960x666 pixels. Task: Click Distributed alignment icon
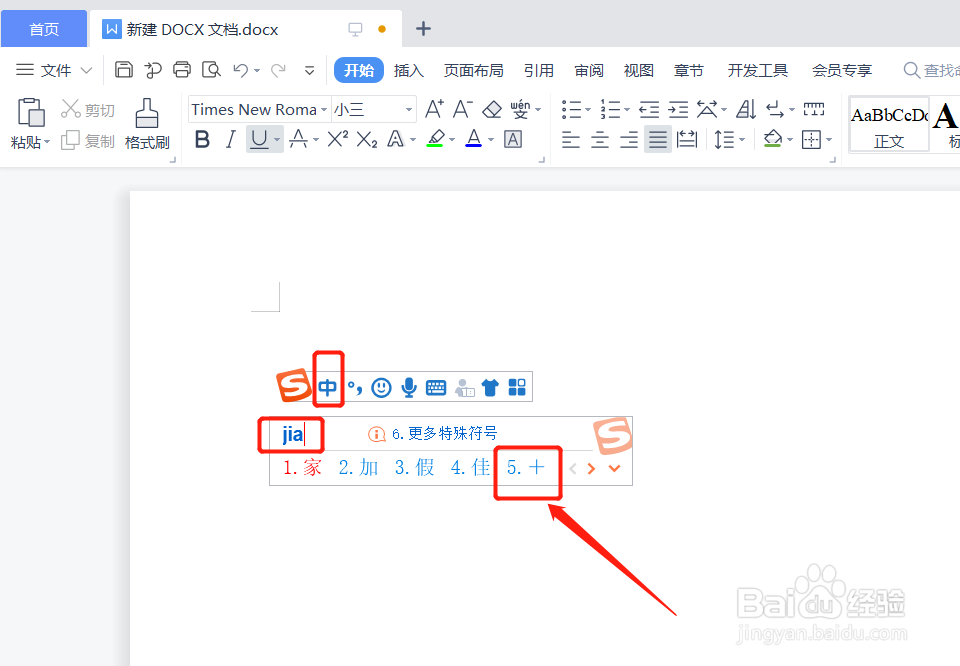687,140
